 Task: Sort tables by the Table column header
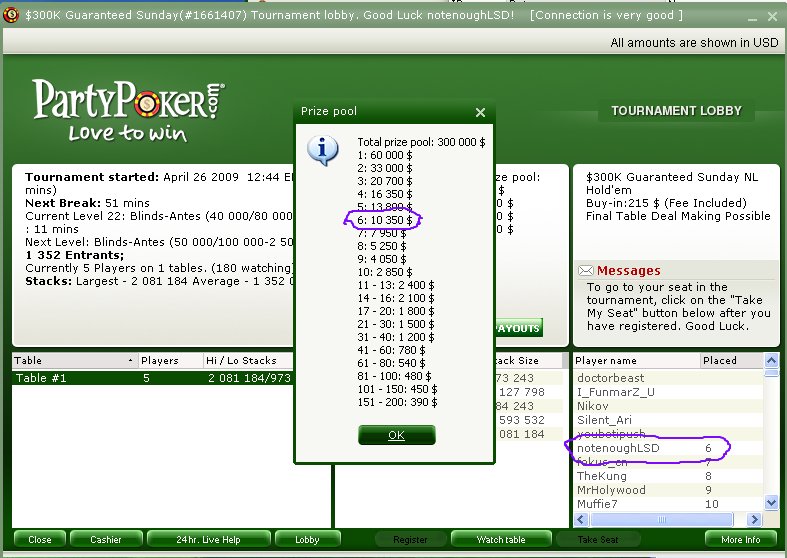click(x=72, y=360)
